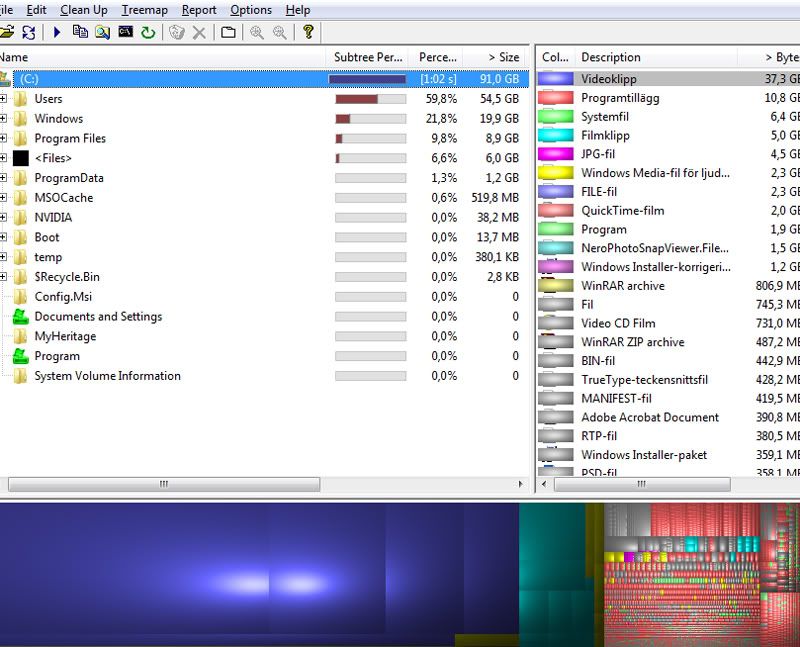Screen dimensions: 800x647
Task: Sort by the Subtree Percentage column header
Action: [x=368, y=57]
